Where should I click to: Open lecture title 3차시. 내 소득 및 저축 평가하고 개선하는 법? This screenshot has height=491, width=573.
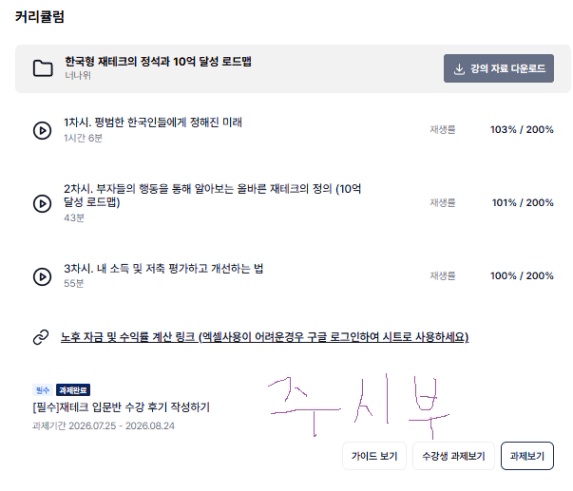(x=163, y=269)
